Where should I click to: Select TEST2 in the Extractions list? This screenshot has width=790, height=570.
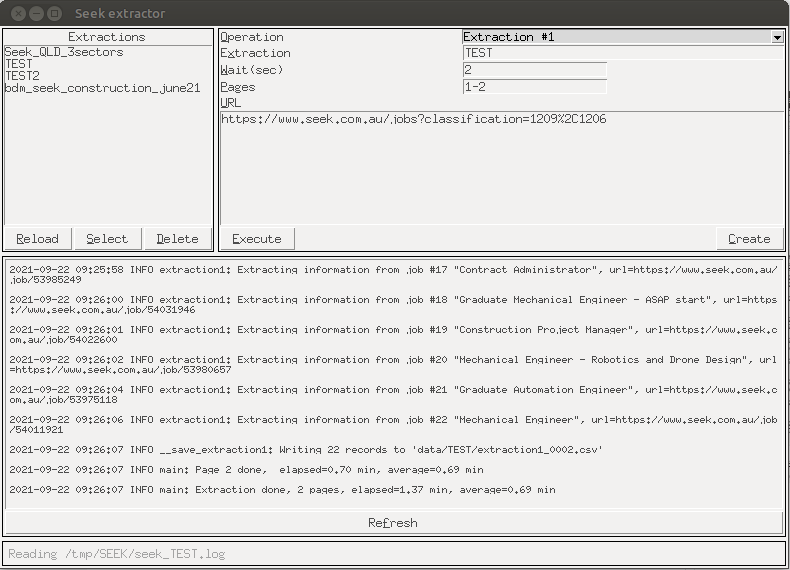coord(22,76)
